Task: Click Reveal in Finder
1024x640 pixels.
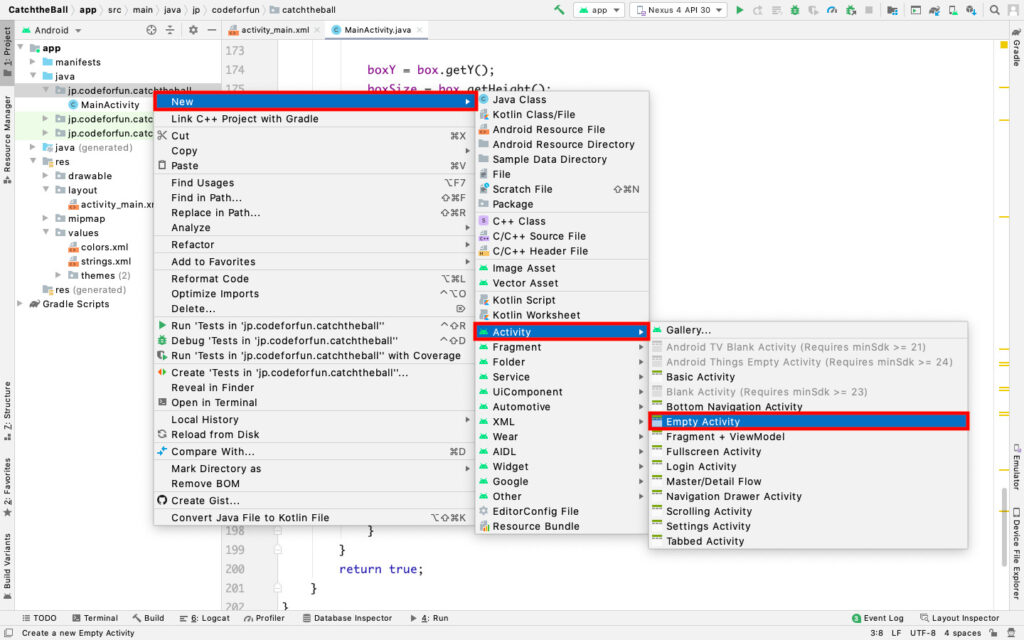Action: [x=315, y=387]
